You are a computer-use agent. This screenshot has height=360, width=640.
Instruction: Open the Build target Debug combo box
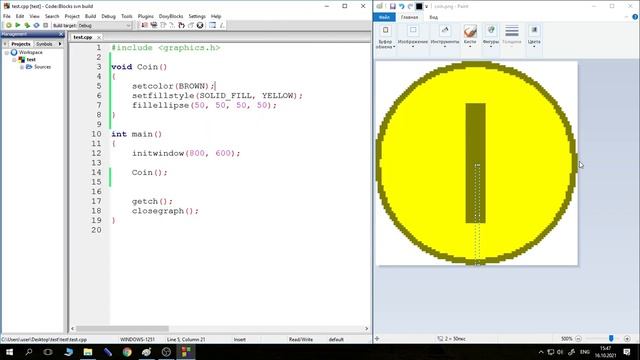104,25
